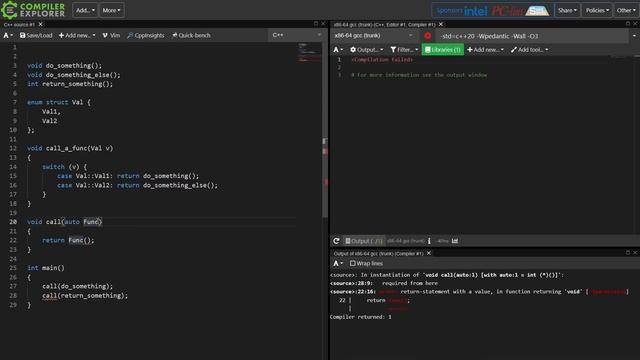Click the <source>:28:9 error link
This screenshot has width=640, height=360.
[351, 283]
